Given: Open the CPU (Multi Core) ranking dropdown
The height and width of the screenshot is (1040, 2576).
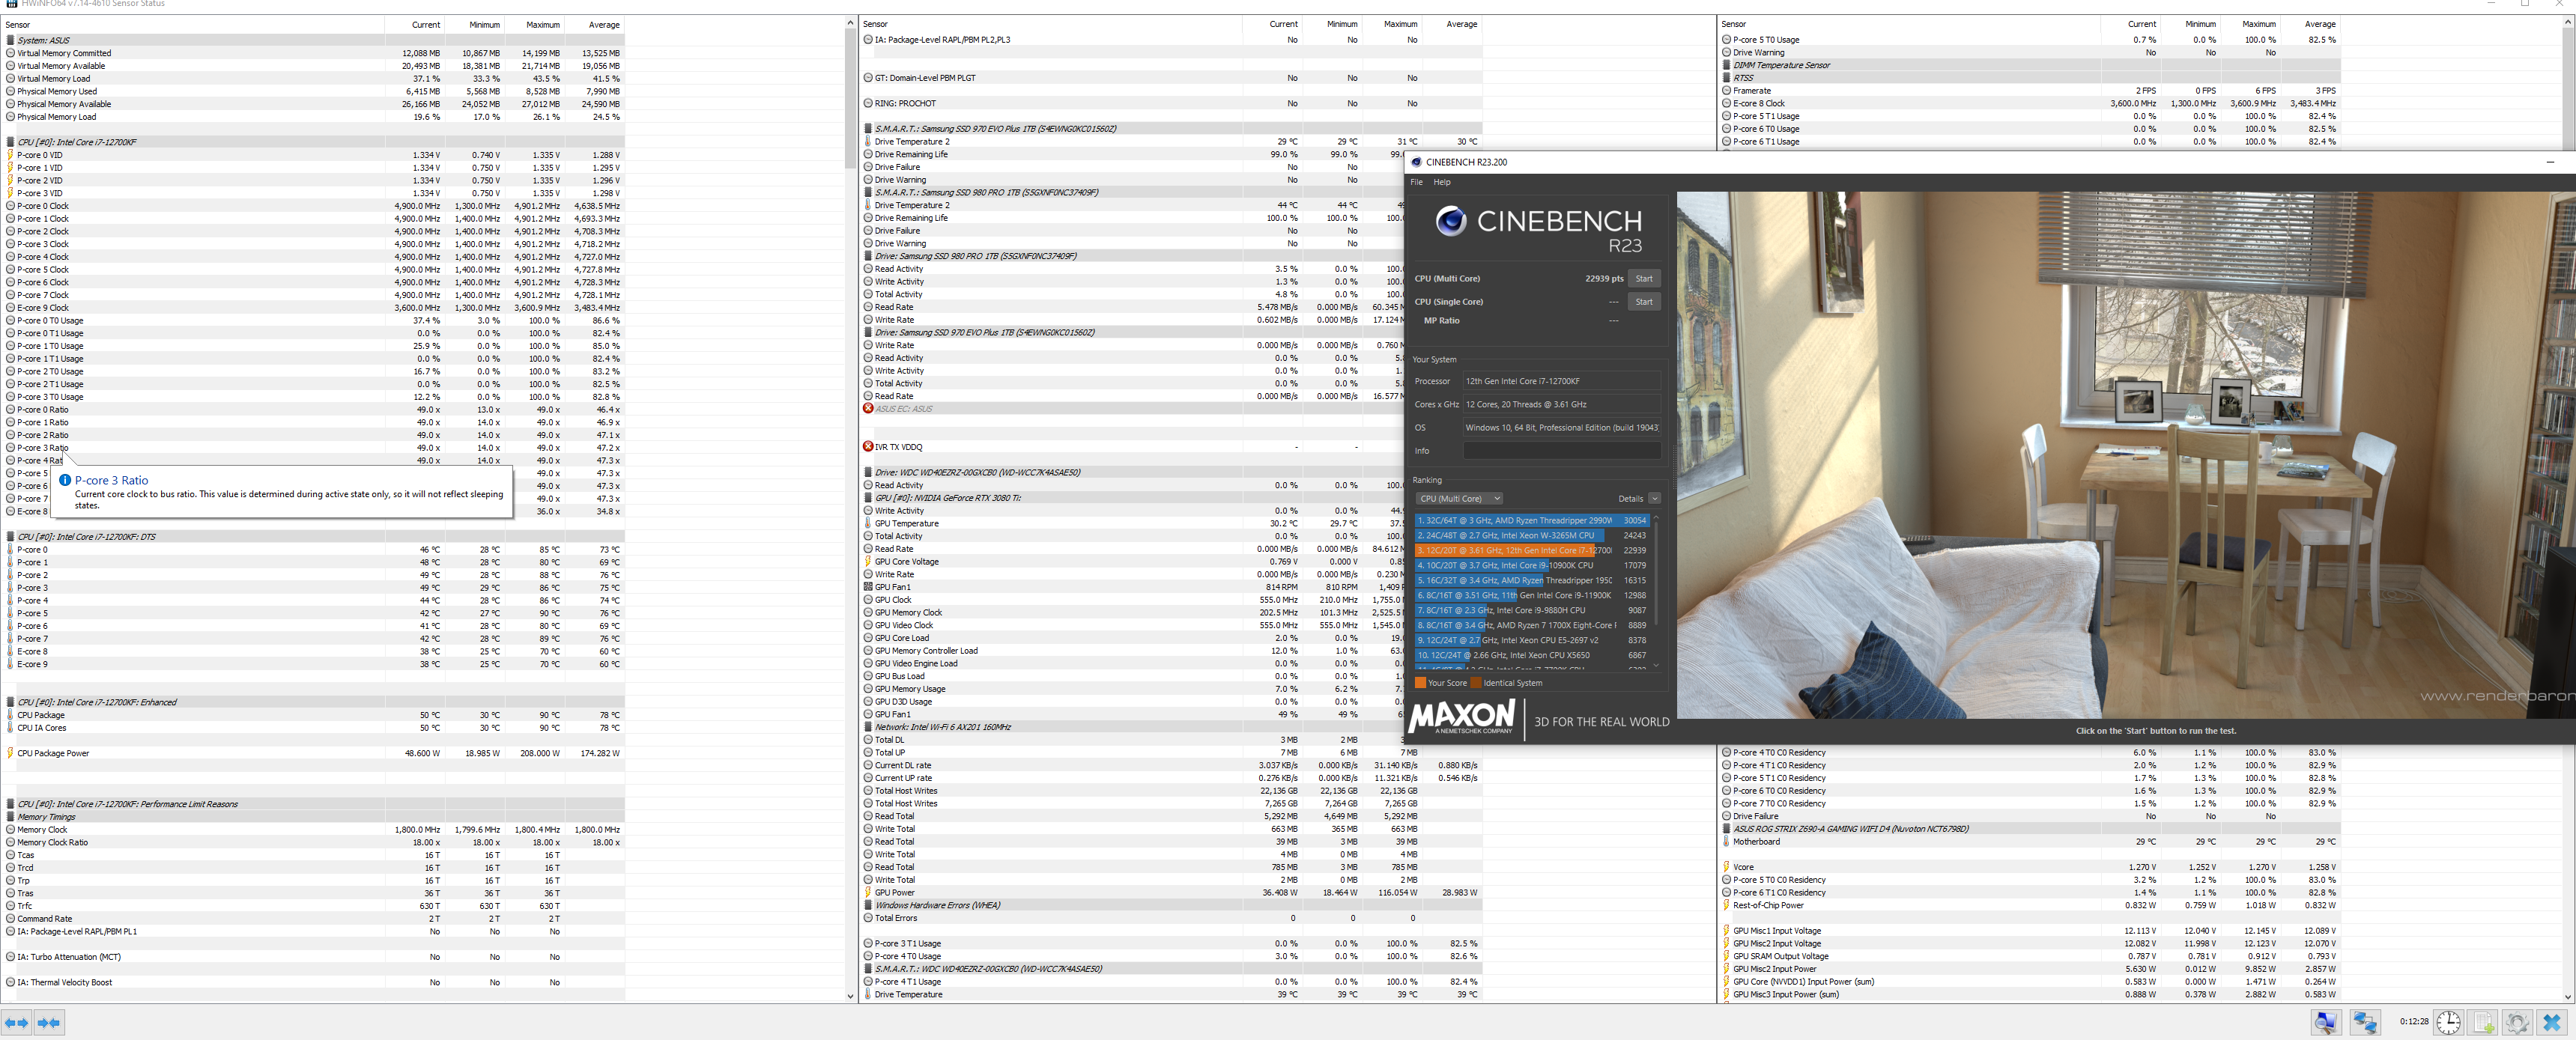Looking at the screenshot, I should tap(1459, 499).
